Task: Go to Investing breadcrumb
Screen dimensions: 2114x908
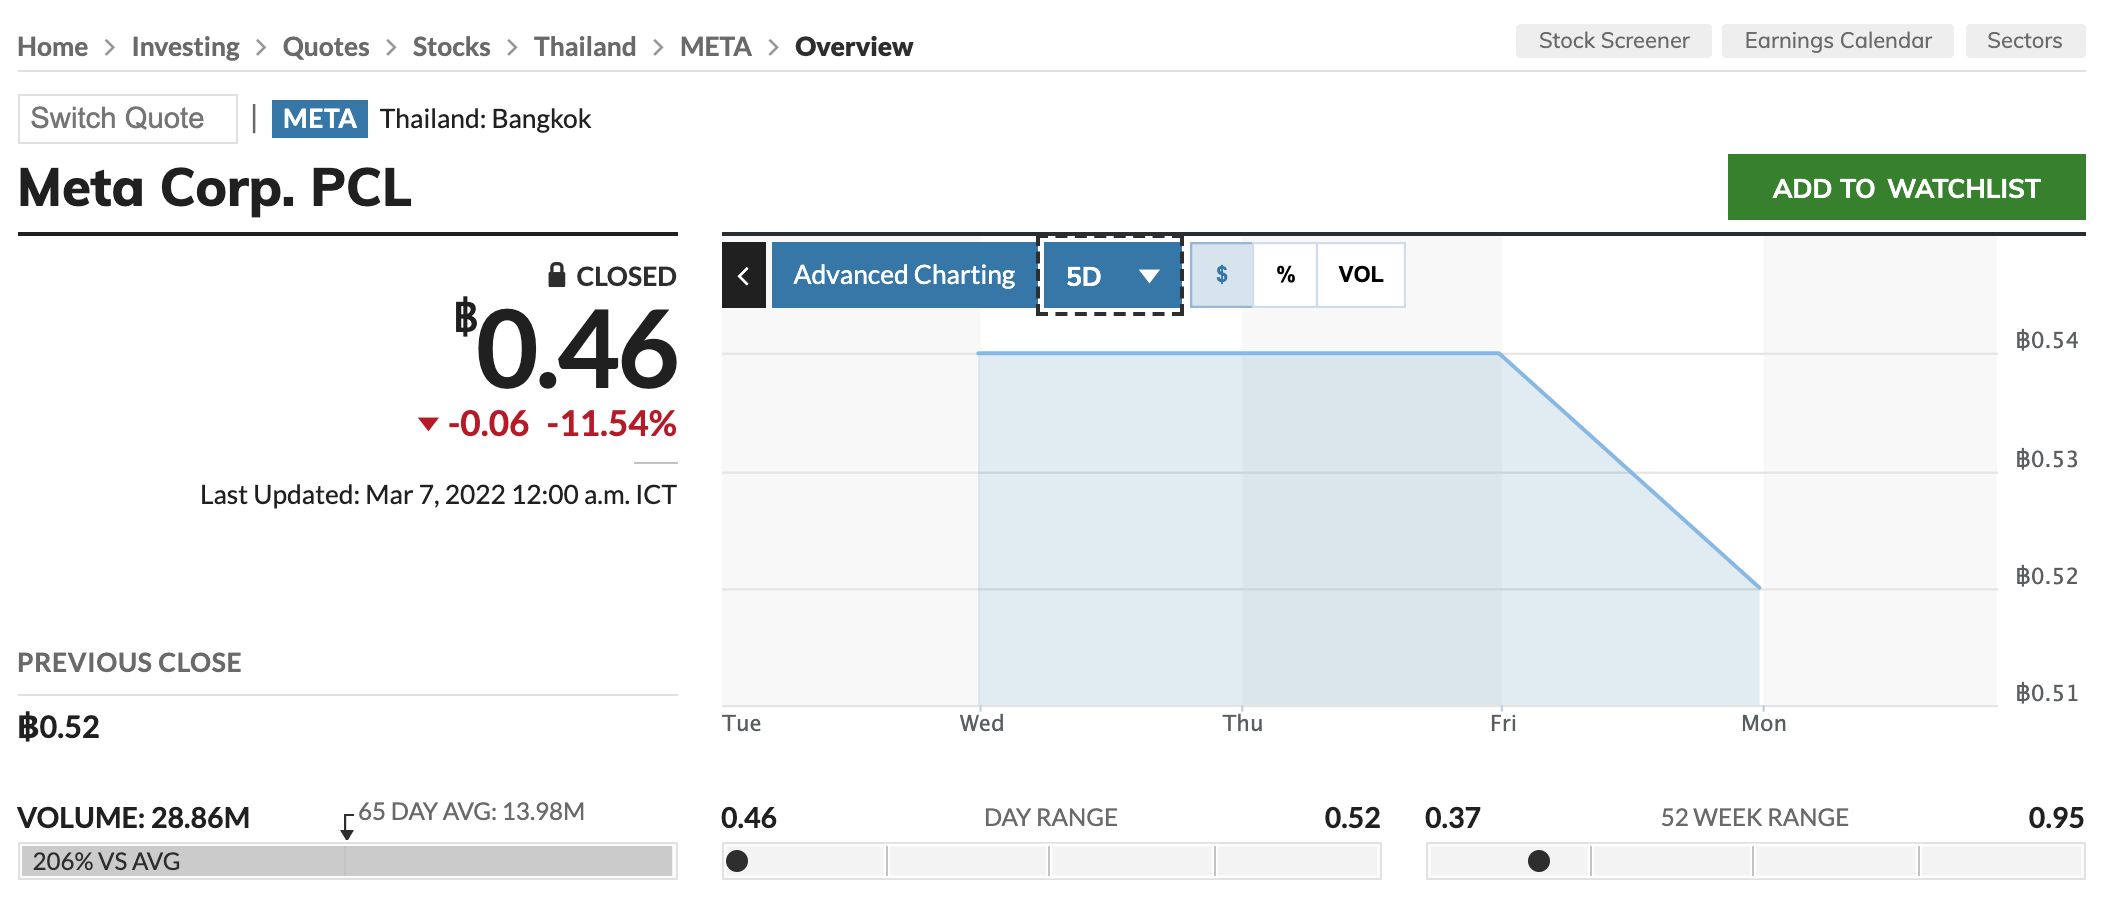Action: coord(185,47)
